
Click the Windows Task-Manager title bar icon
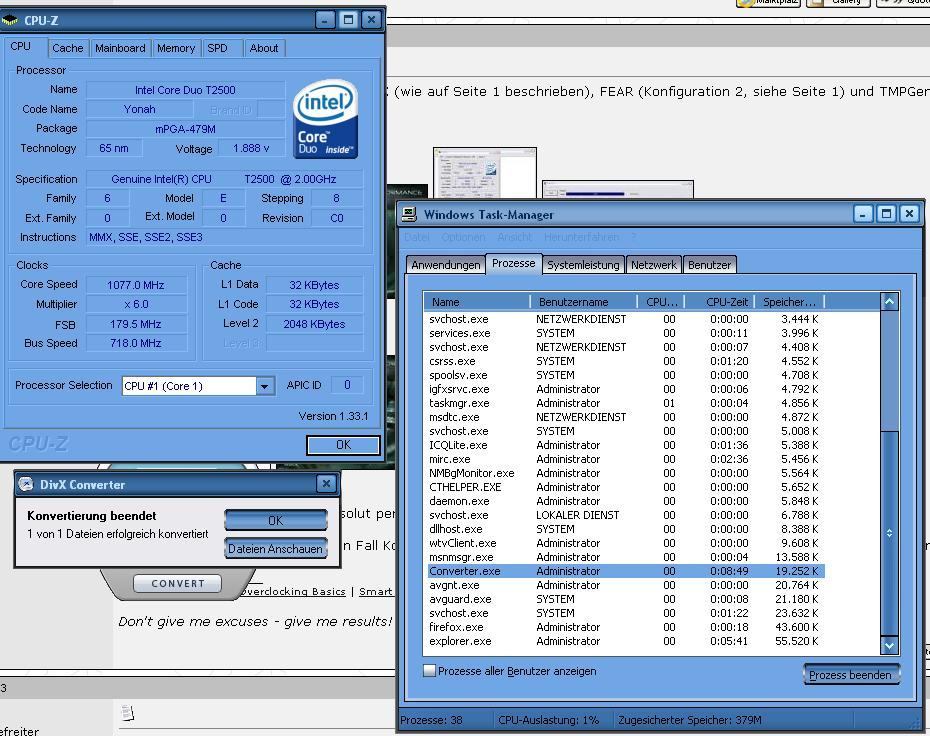click(409, 214)
